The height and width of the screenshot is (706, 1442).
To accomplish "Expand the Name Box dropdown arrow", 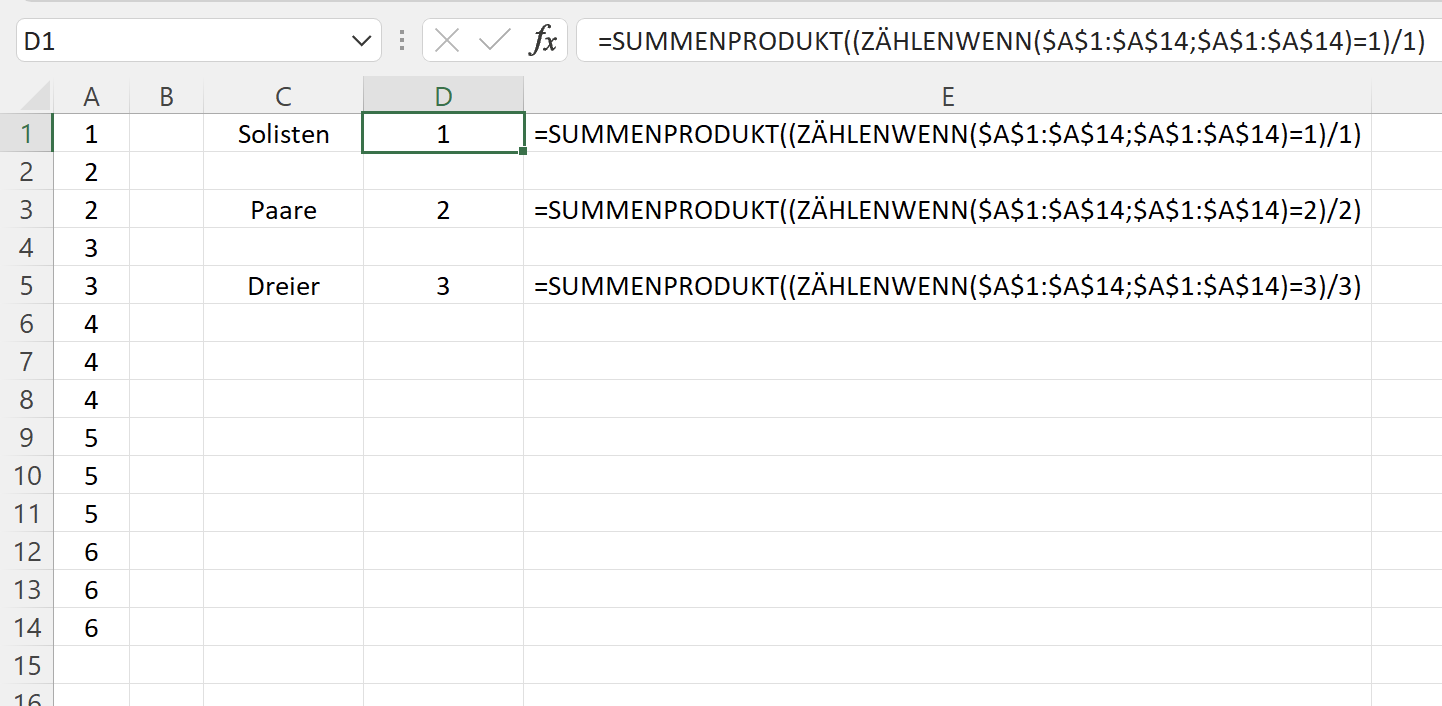I will (x=360, y=41).
